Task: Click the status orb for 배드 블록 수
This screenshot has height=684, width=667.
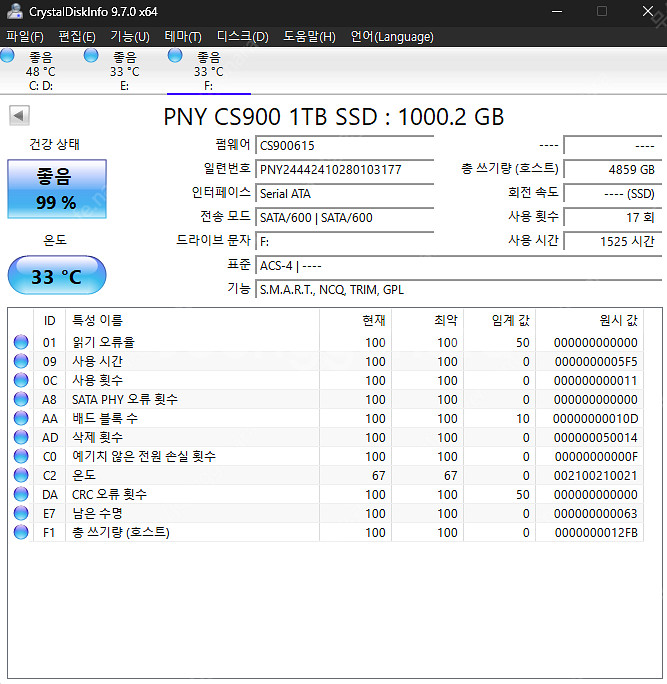Action: click(x=21, y=418)
